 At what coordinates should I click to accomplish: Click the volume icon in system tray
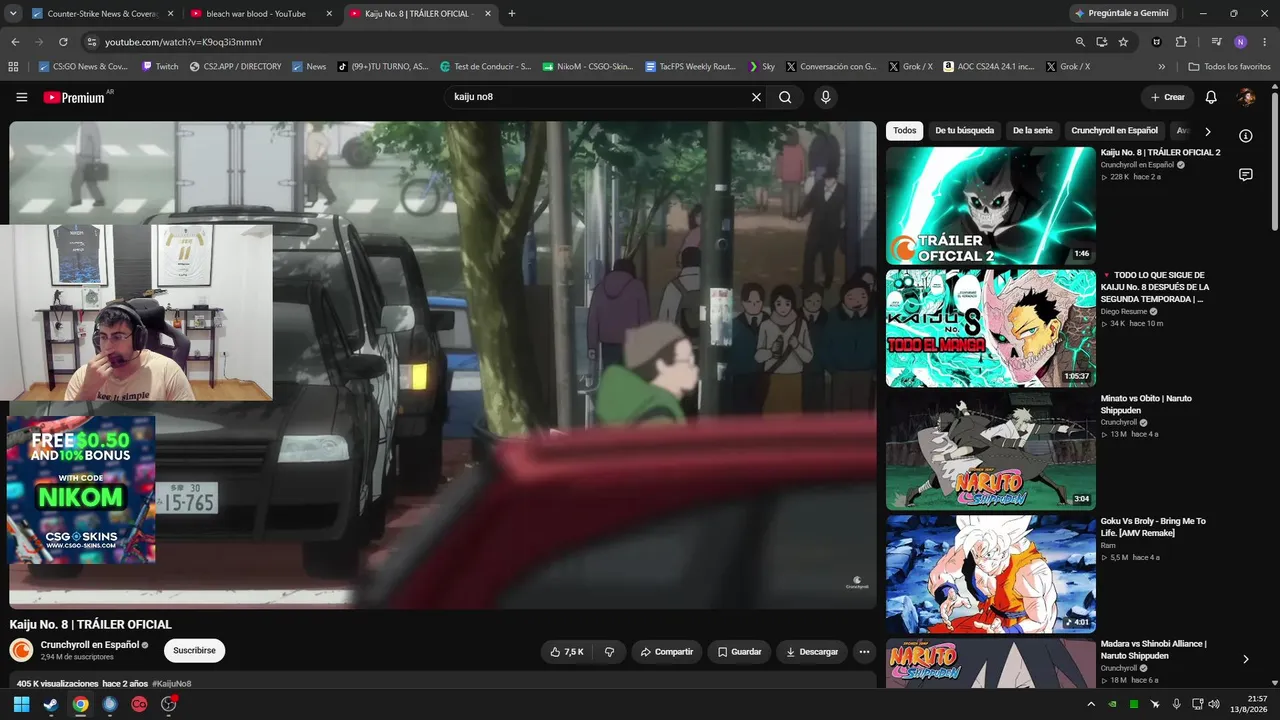[1214, 704]
